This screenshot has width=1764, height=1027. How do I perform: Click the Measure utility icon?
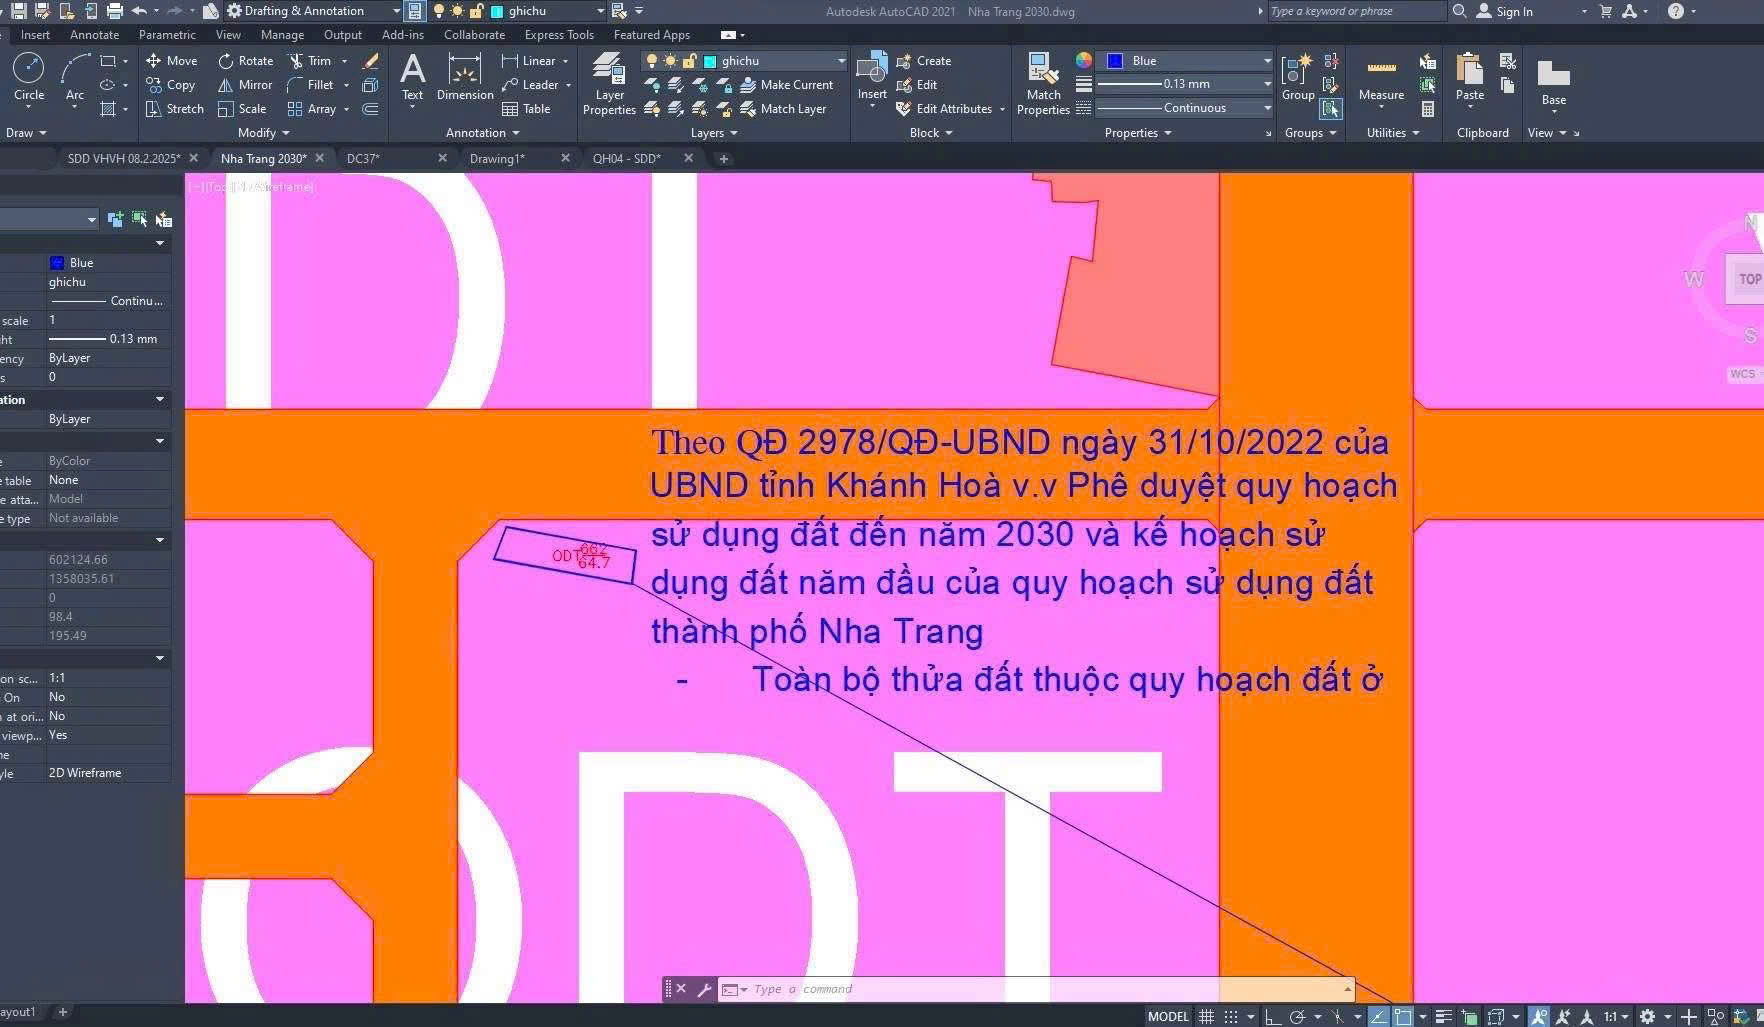pyautogui.click(x=1381, y=77)
